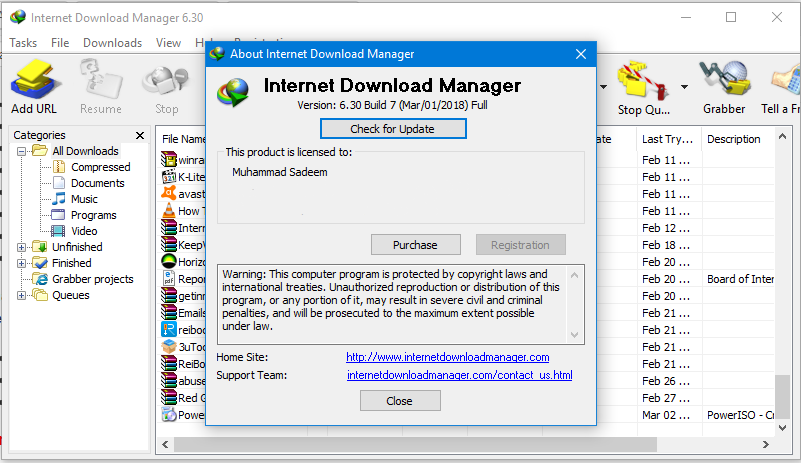Select the winrar file archive icon

tap(169, 160)
